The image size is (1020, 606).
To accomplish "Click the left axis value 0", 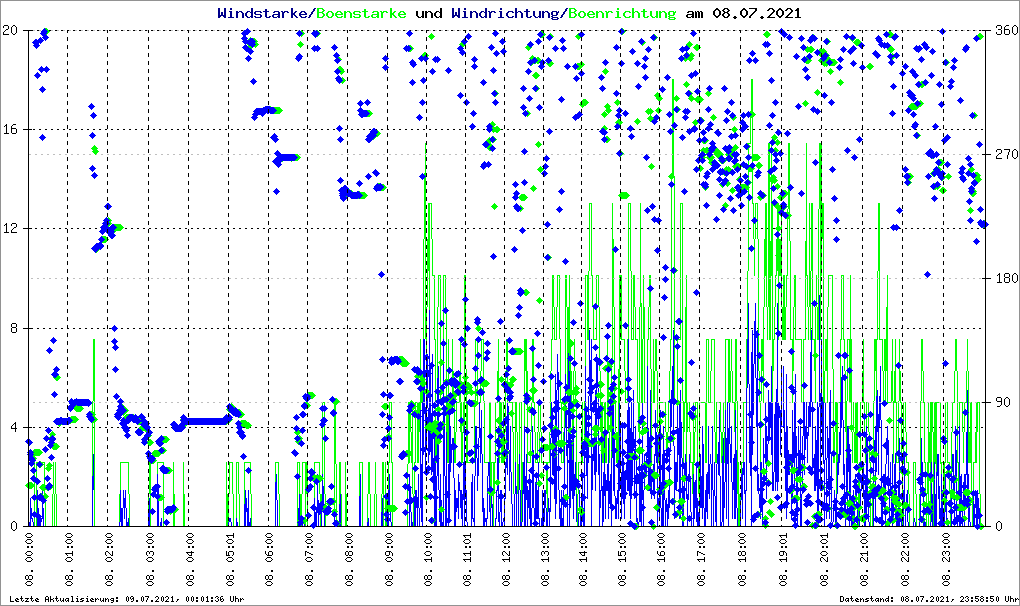I will click(x=14, y=526).
